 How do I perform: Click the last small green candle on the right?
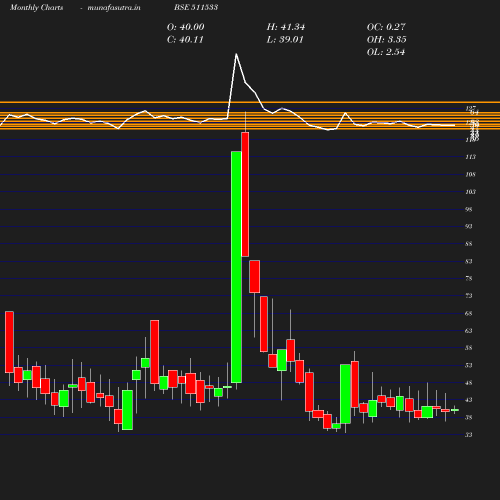point(455,410)
